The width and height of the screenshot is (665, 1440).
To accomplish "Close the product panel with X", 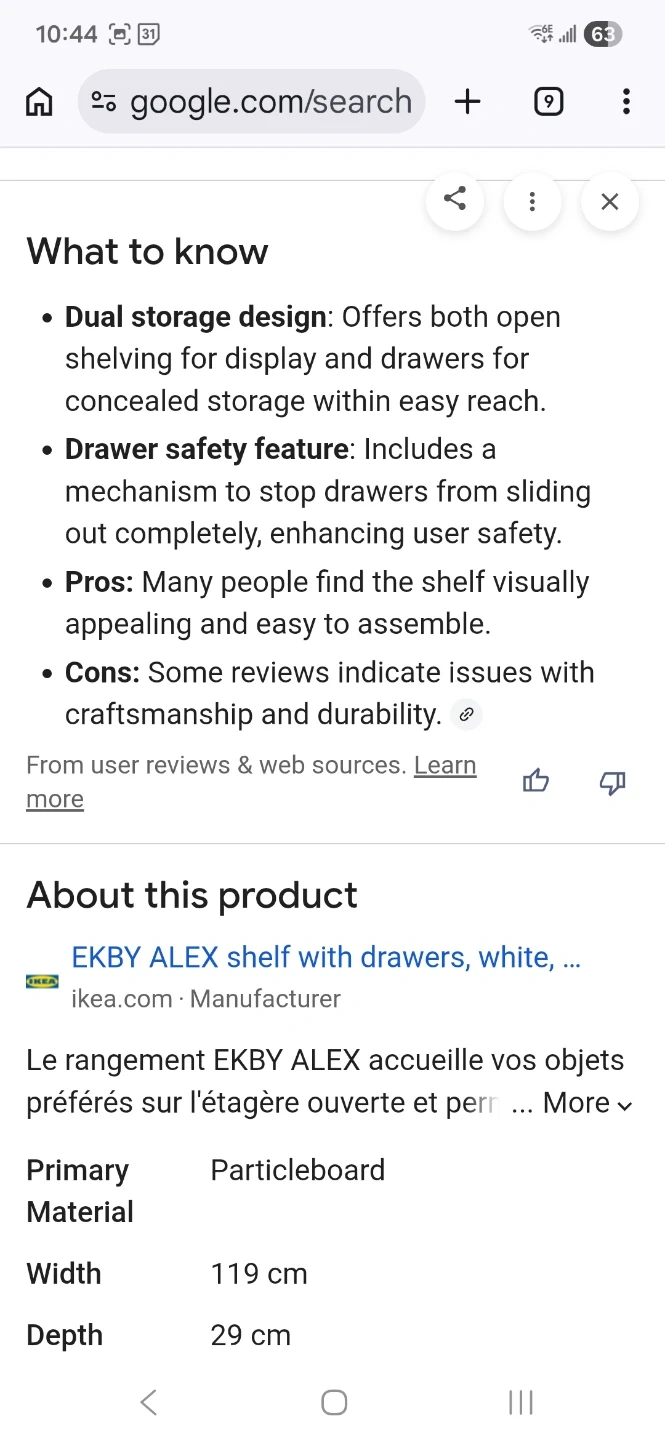I will coord(609,202).
